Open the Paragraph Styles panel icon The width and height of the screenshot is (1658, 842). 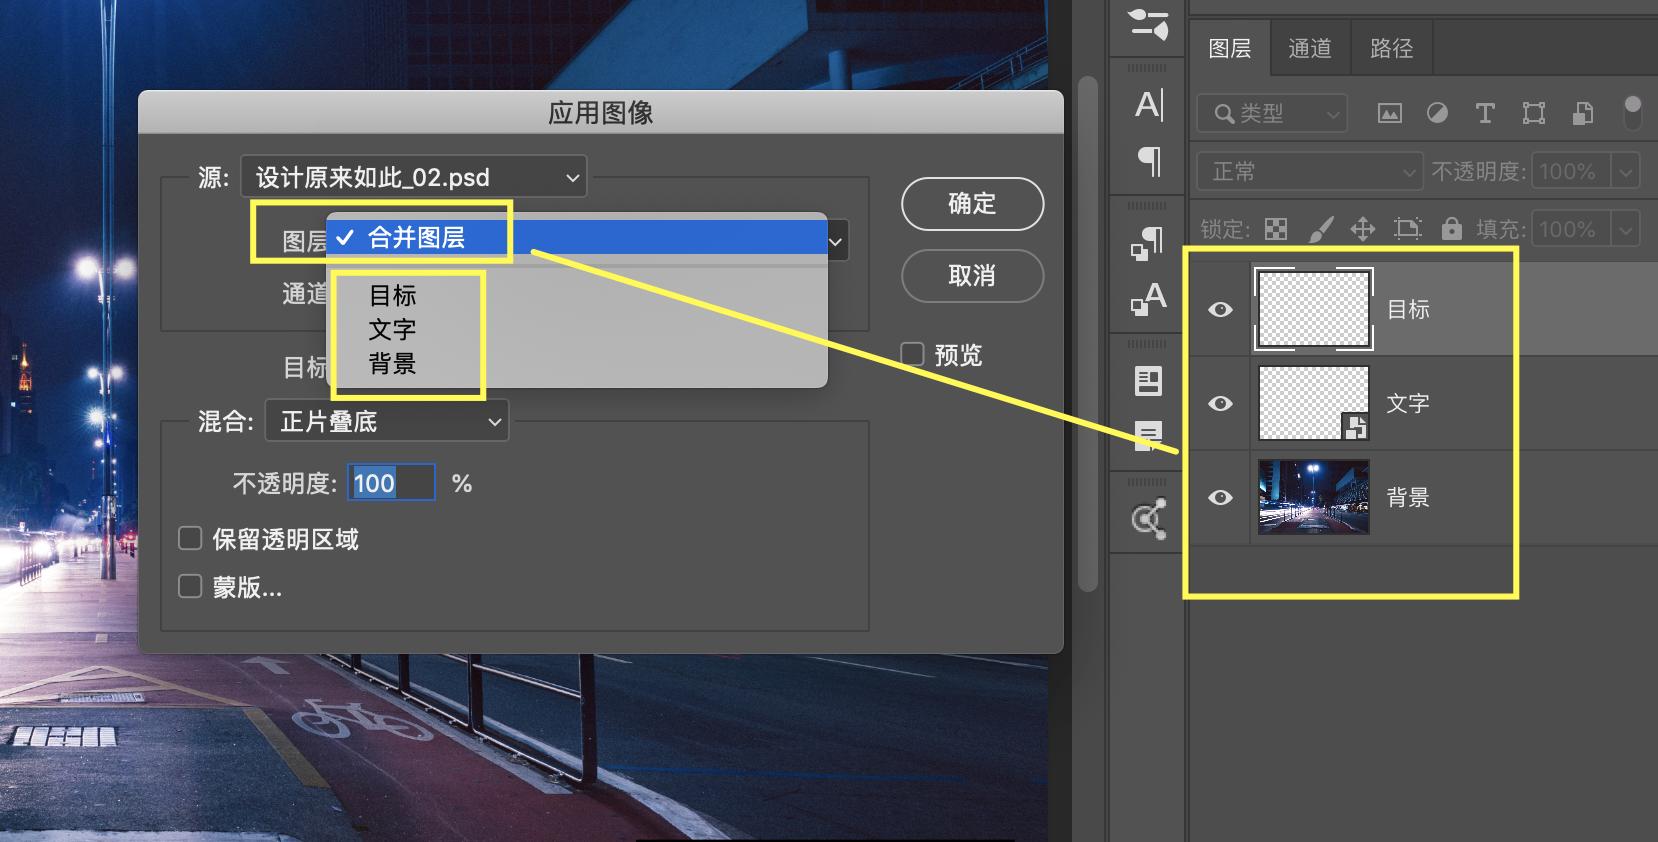pos(1148,242)
